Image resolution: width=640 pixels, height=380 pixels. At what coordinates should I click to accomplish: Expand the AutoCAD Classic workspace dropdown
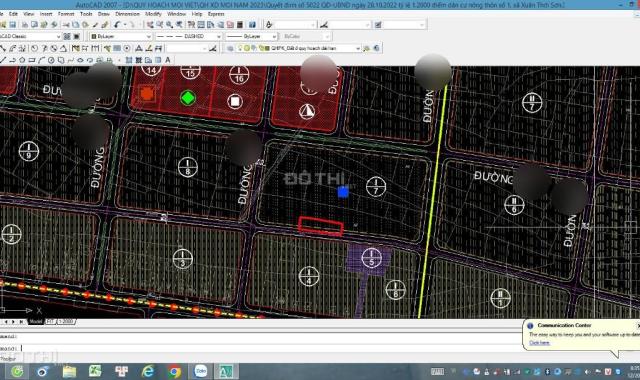58,36
